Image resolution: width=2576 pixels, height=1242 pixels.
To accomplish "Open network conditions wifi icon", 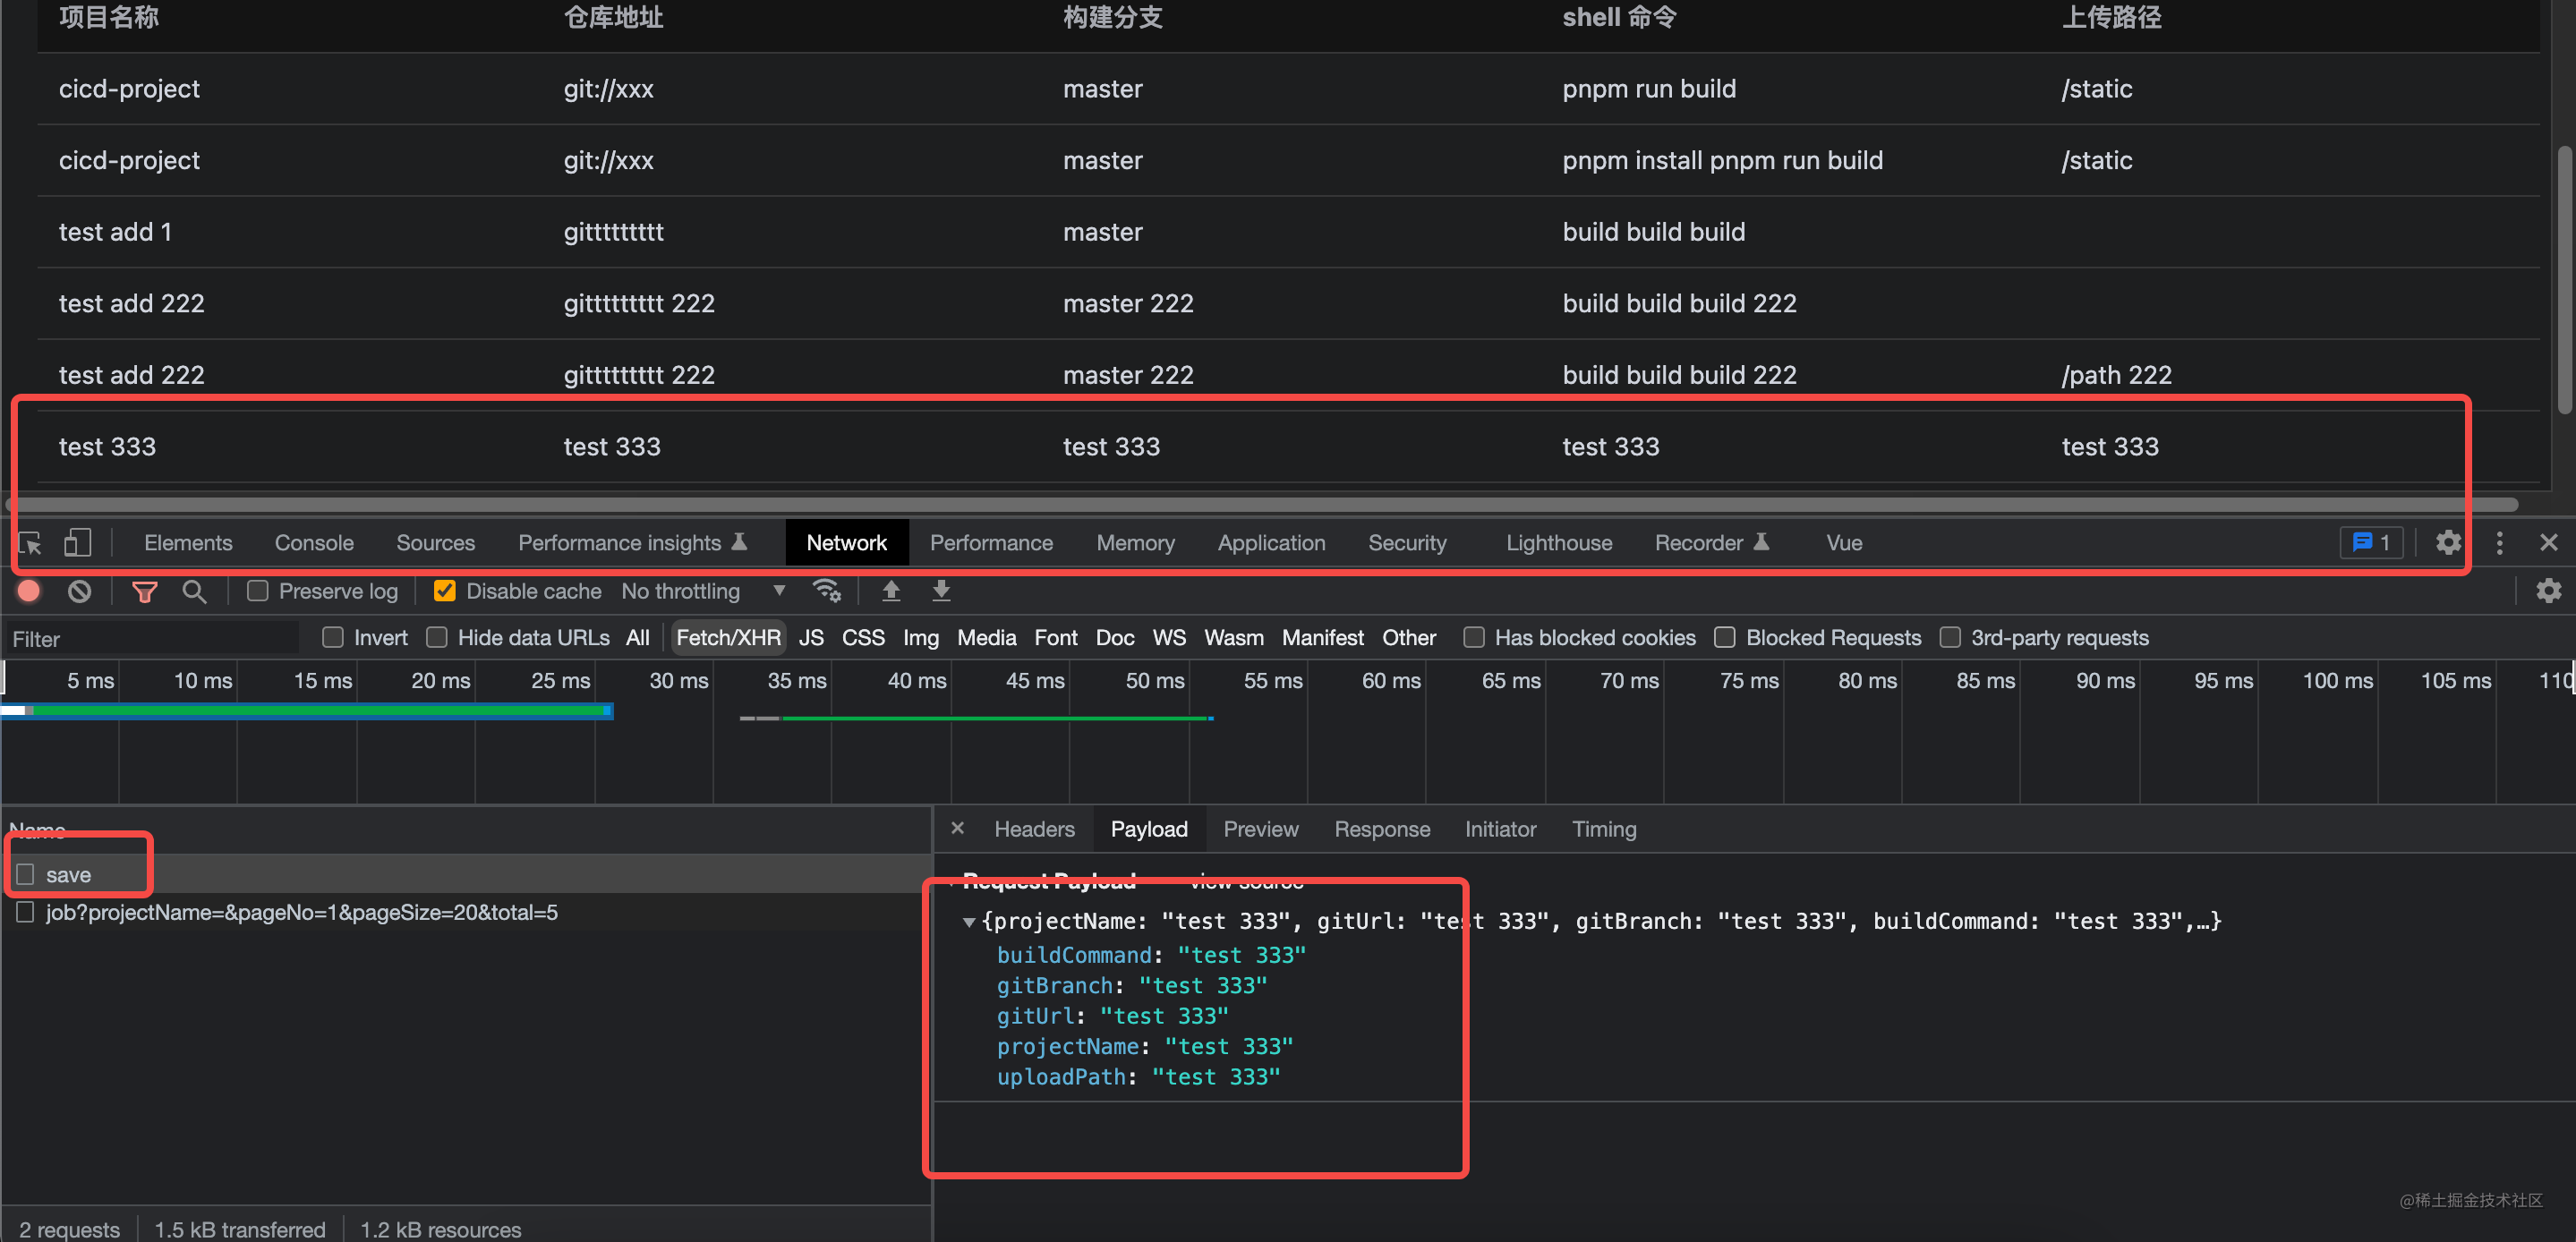I will point(827,591).
